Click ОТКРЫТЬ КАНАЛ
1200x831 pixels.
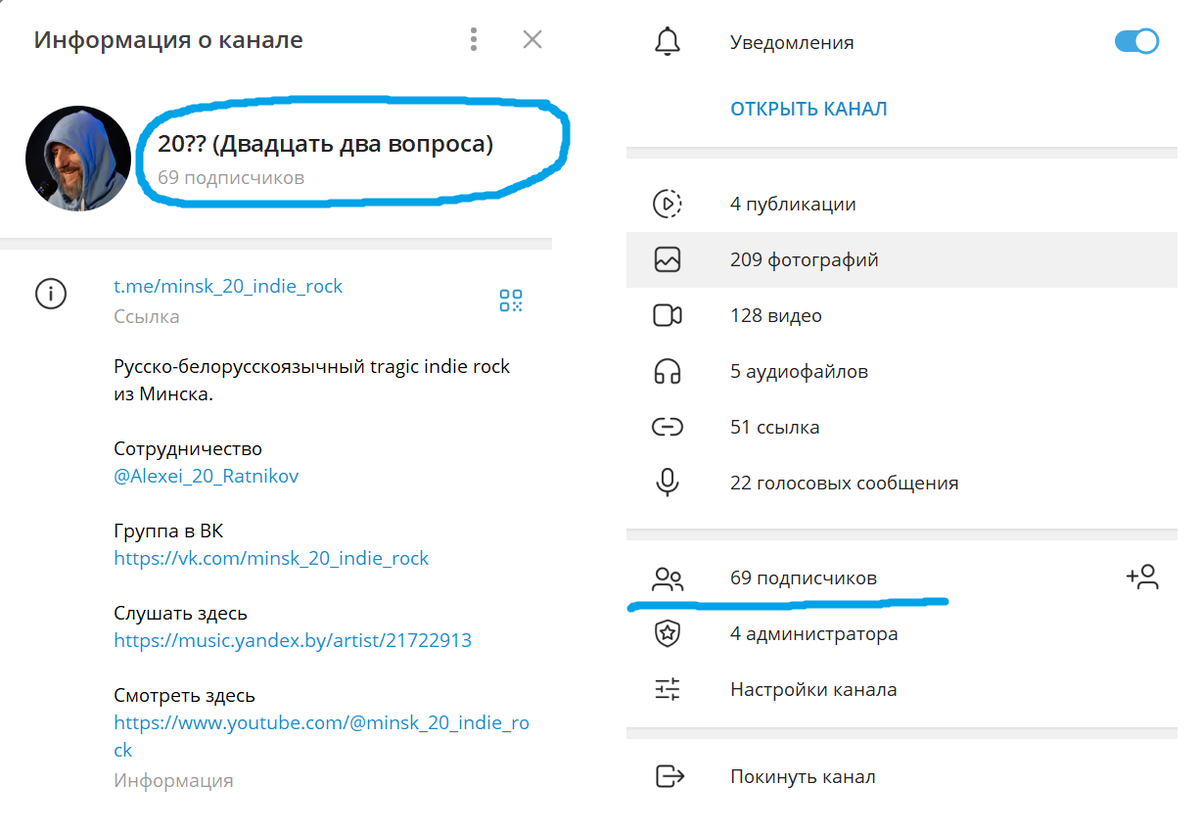[808, 108]
